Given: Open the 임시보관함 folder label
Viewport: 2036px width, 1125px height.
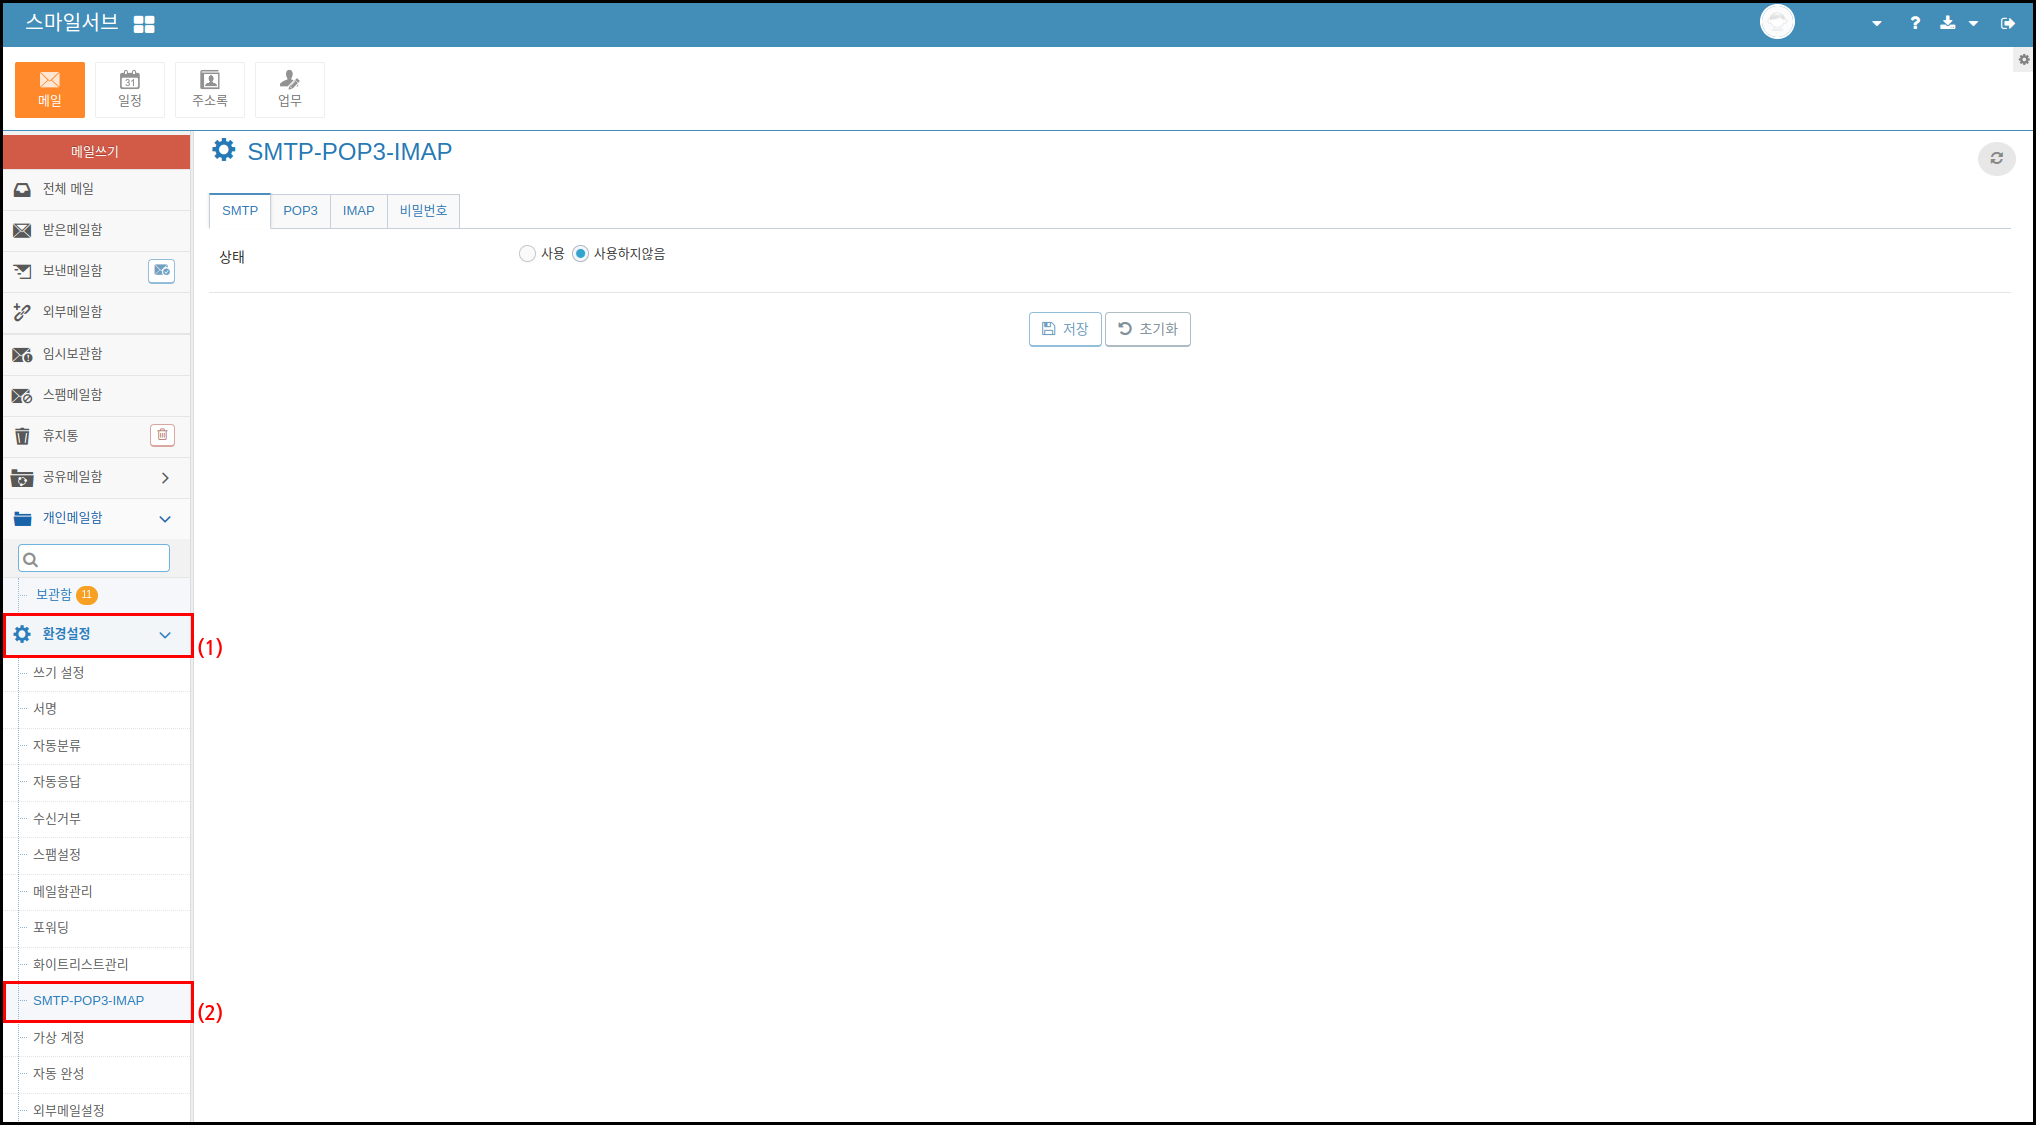Looking at the screenshot, I should click(72, 354).
